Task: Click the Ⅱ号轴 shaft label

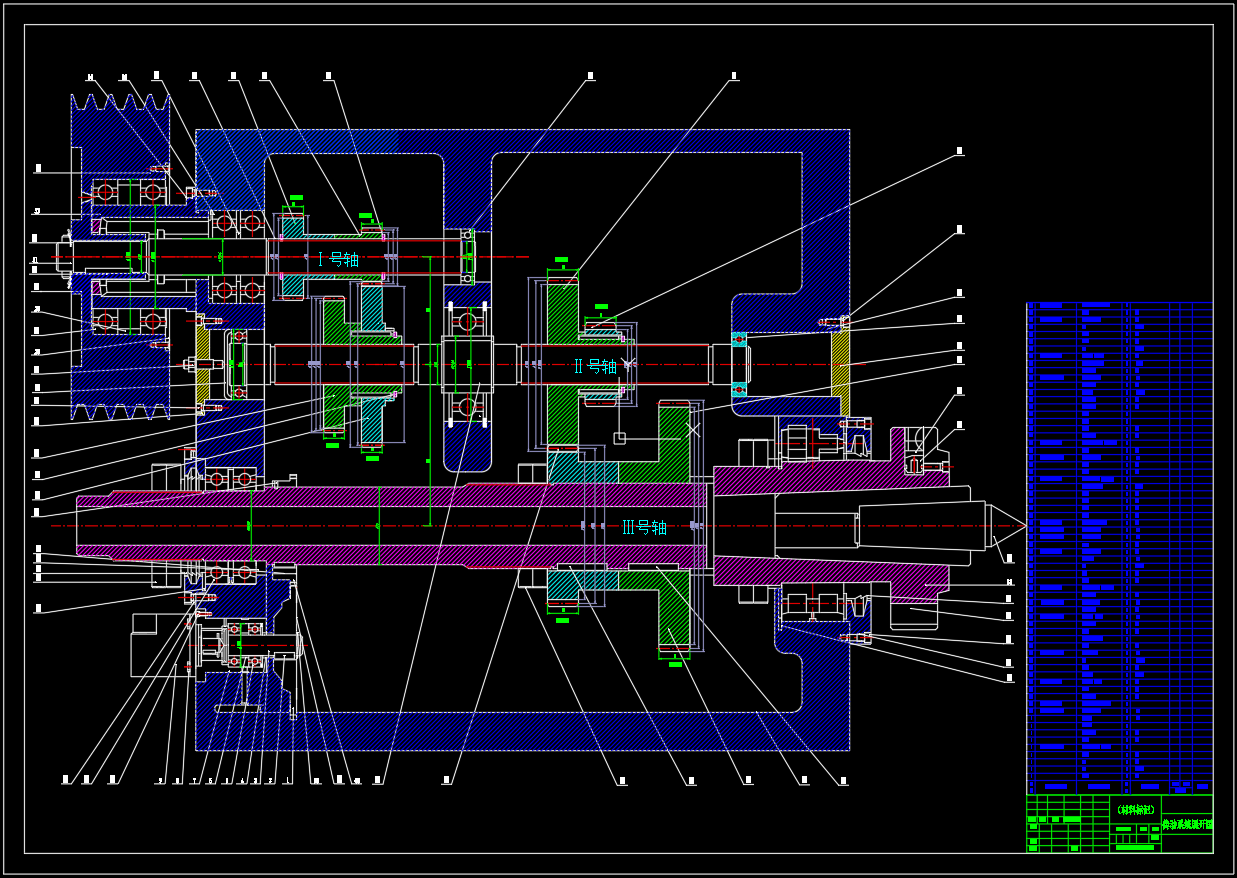Action: pos(595,366)
